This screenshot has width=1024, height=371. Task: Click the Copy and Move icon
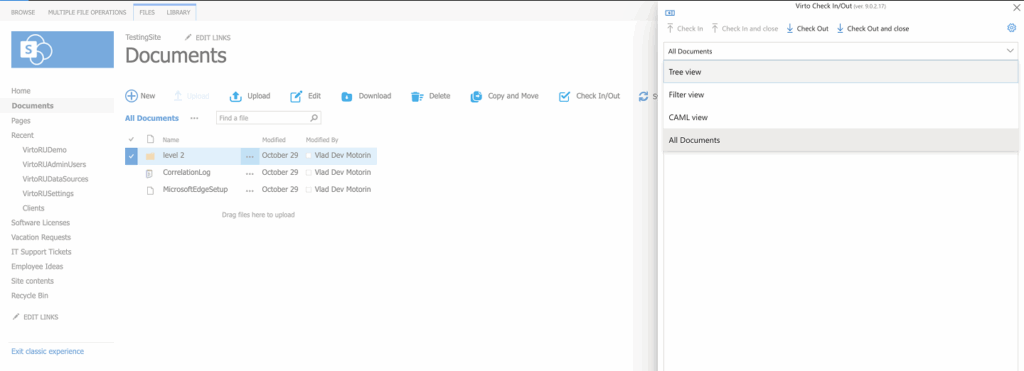[x=476, y=97]
